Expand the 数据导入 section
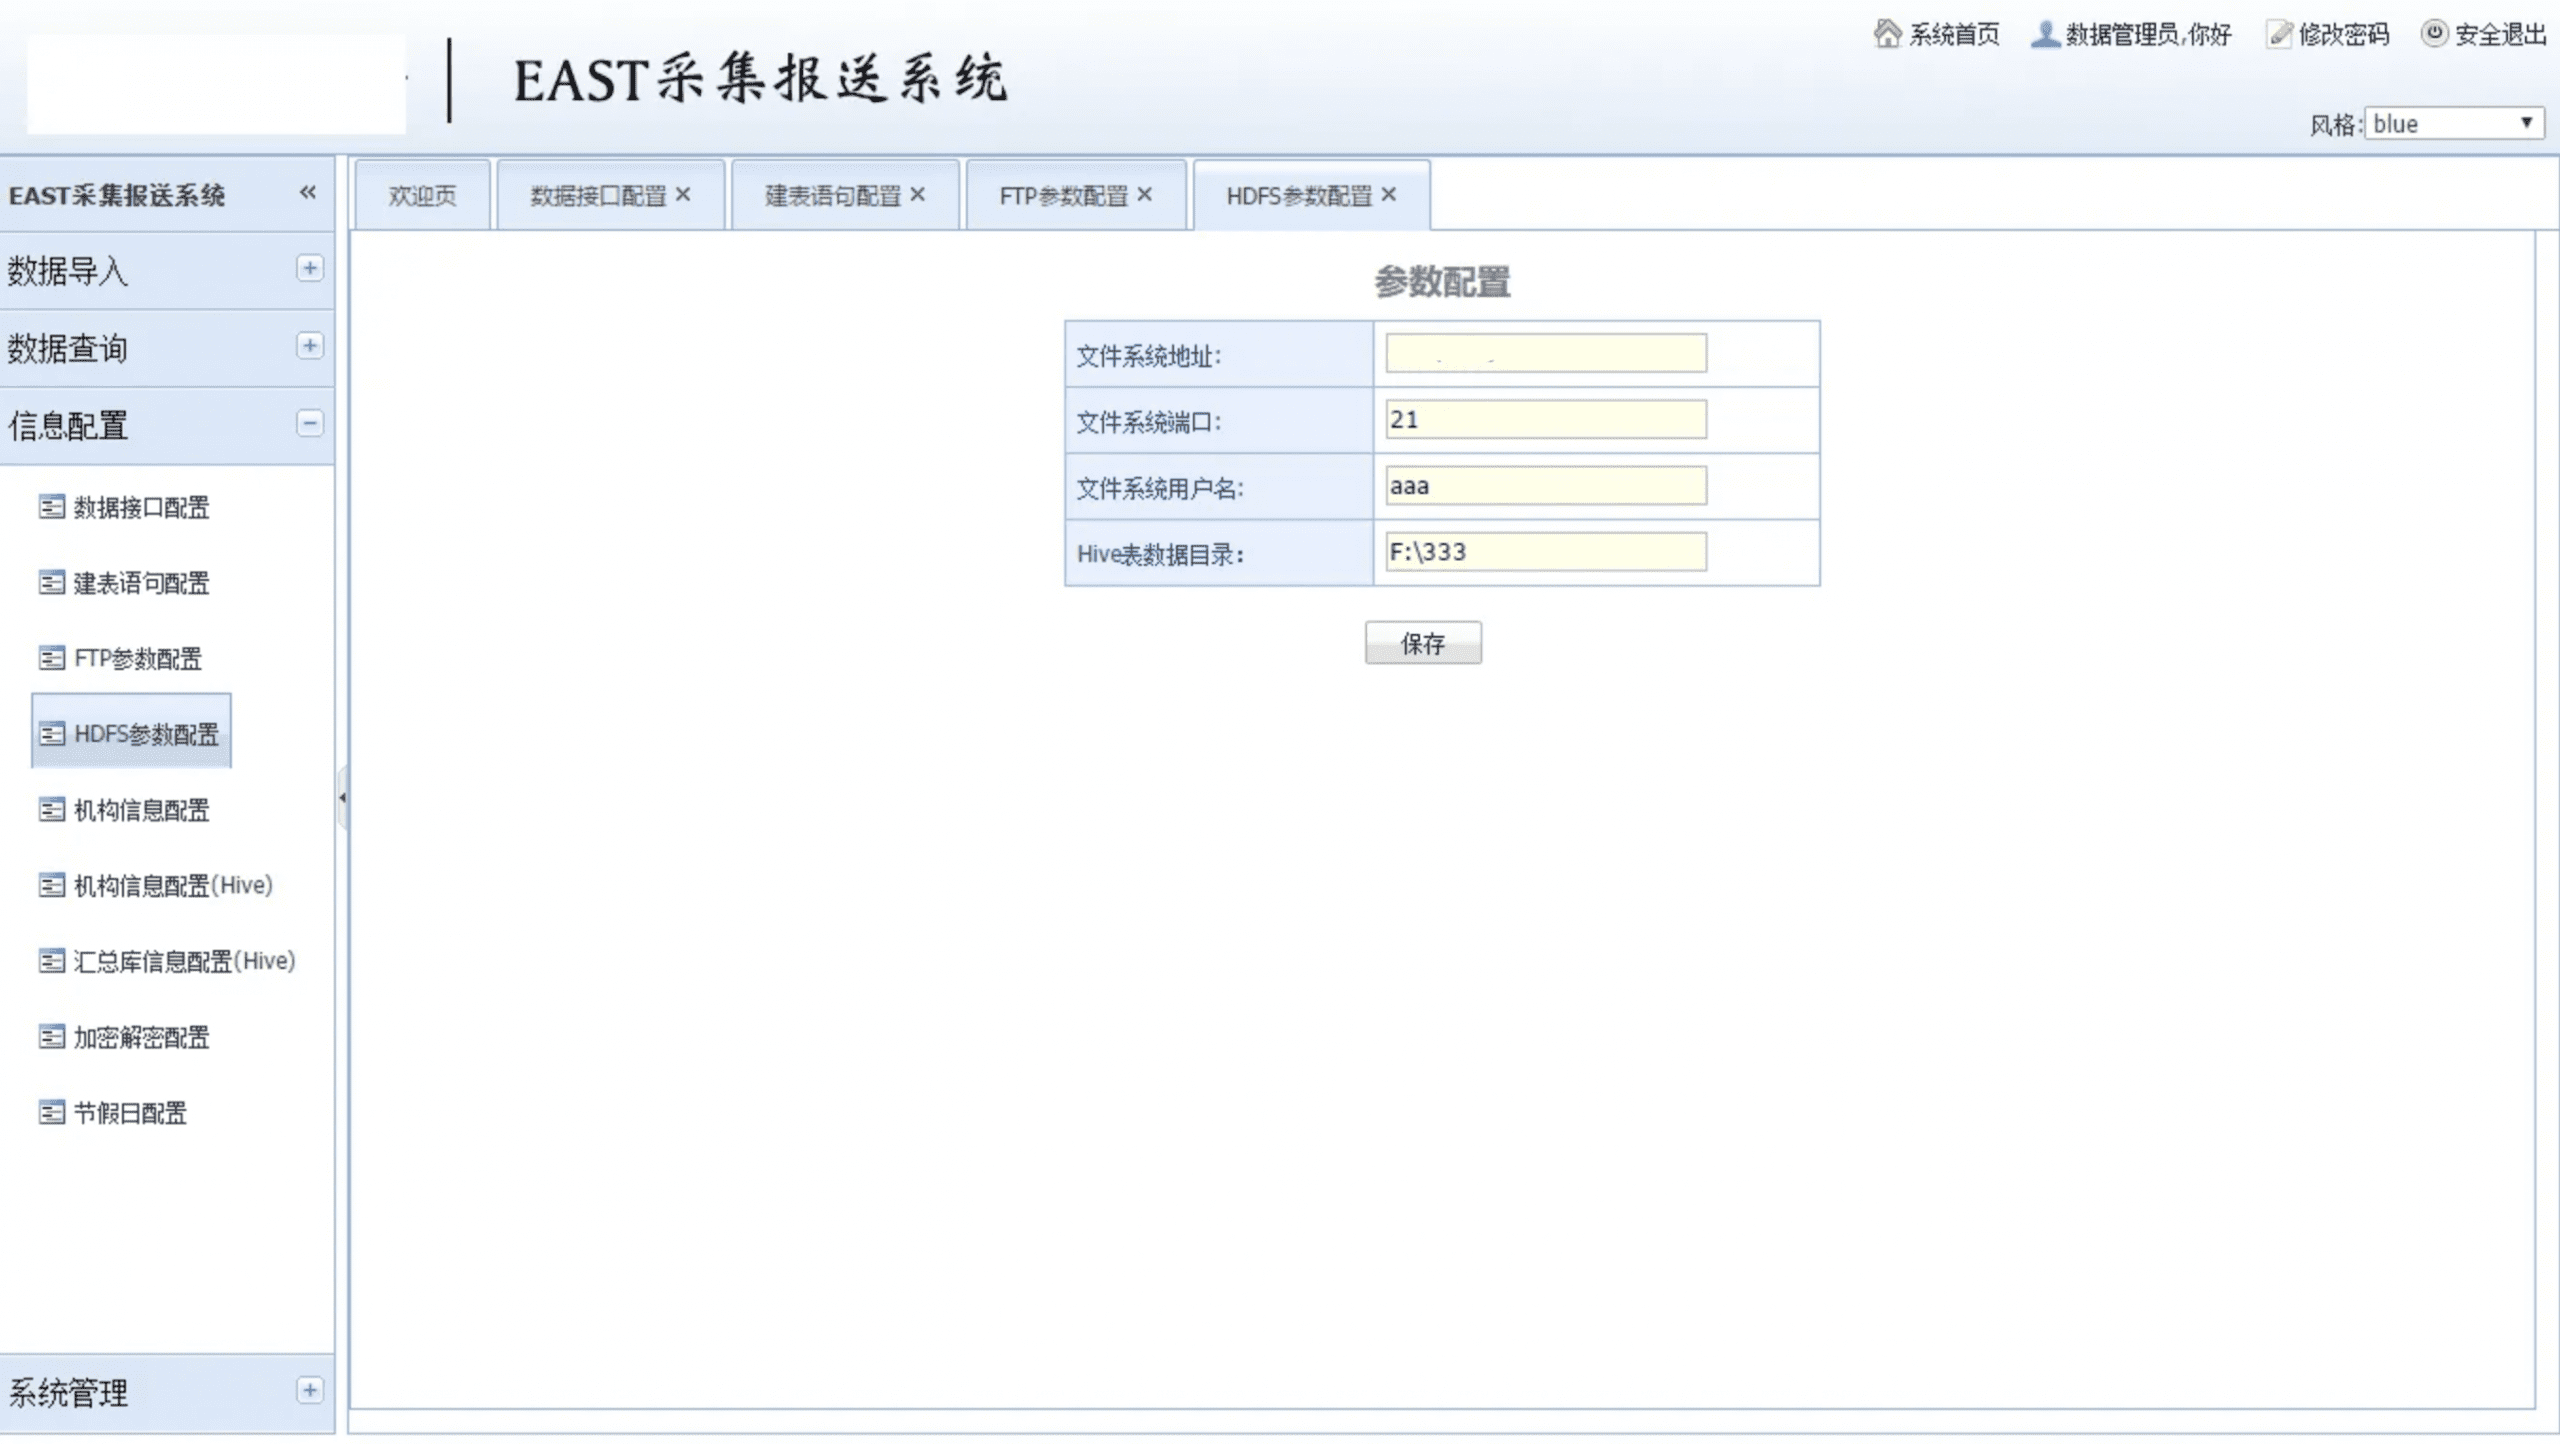The image size is (2560, 1444). coord(310,268)
